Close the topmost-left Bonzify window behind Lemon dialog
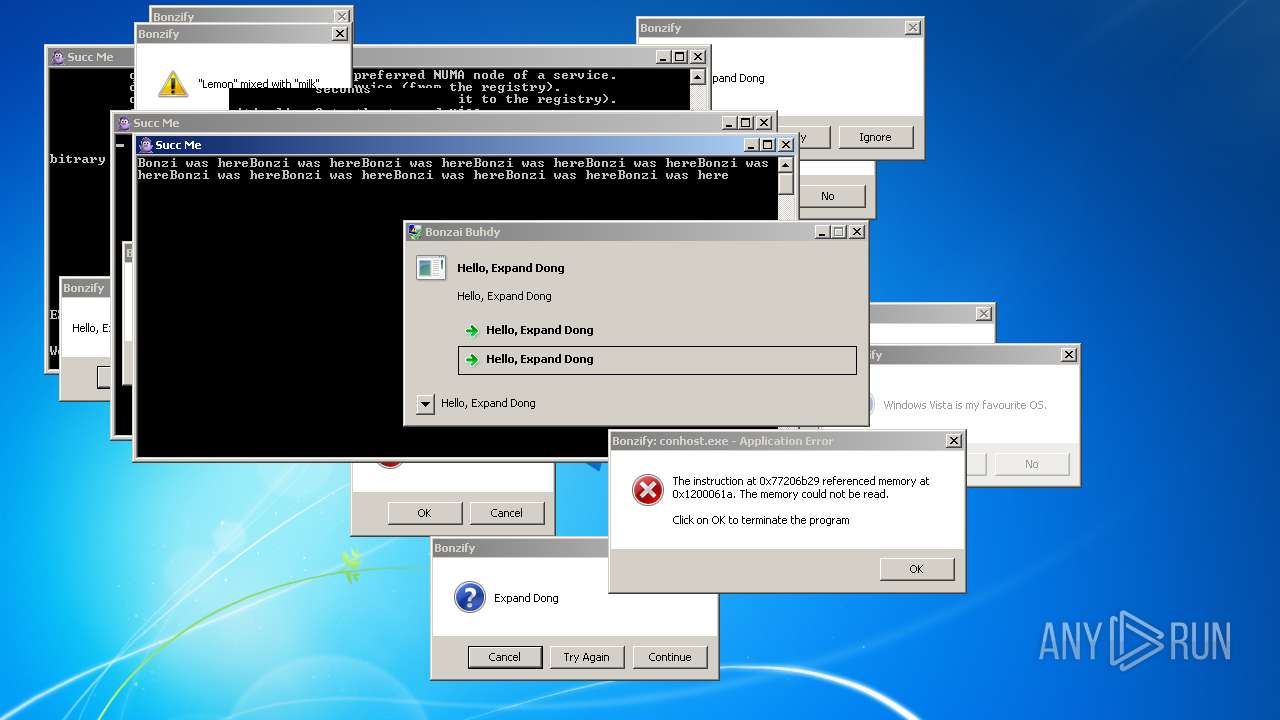1280x720 pixels. [x=341, y=16]
